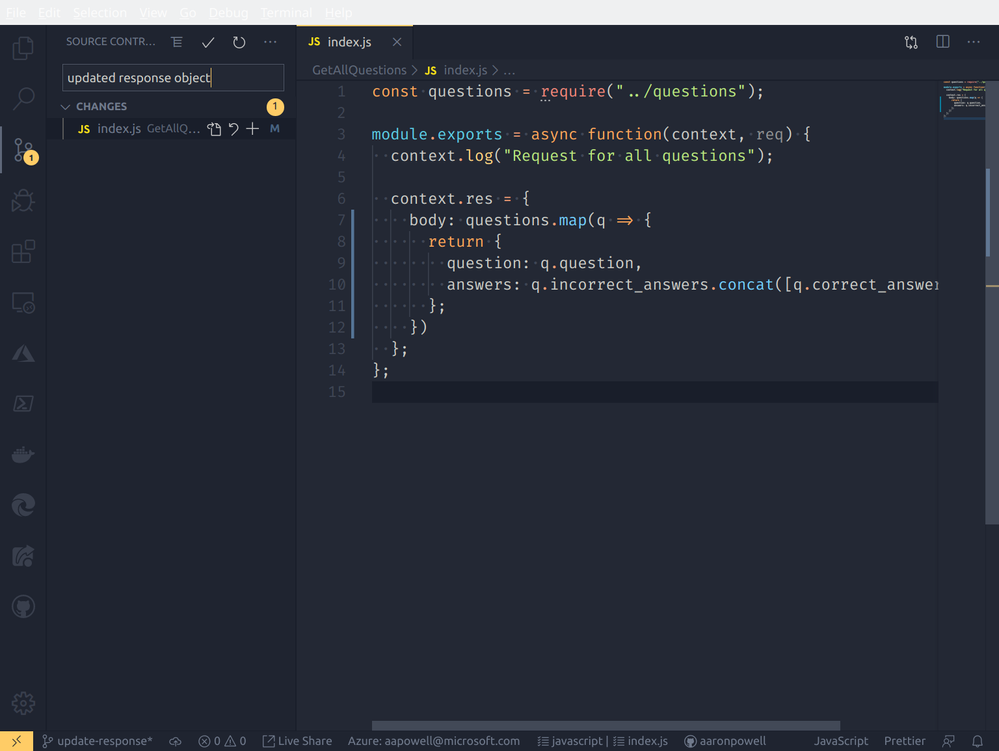This screenshot has width=999, height=751.
Task: Open the Extensions view in activity bar
Action: coord(23,252)
